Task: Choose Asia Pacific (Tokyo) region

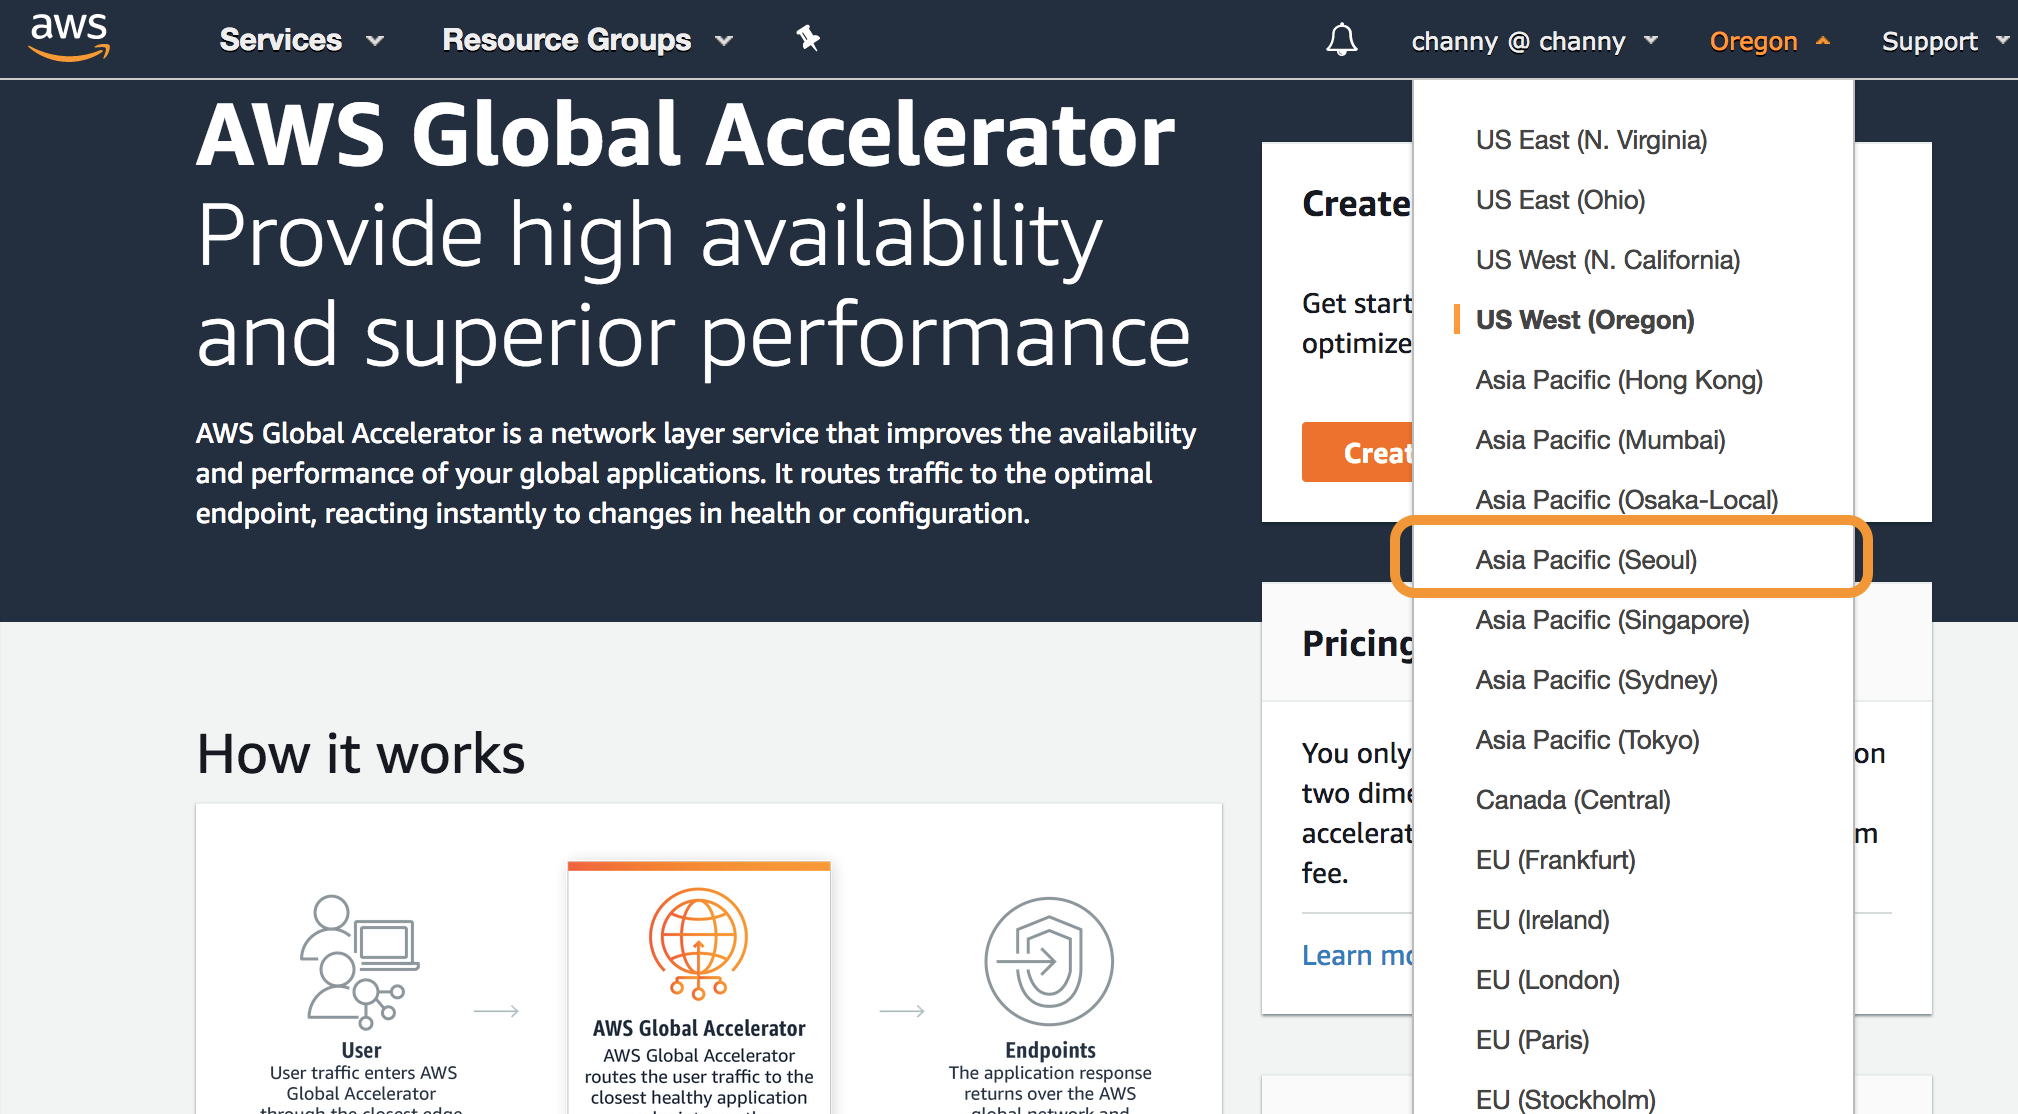Action: coord(1587,740)
